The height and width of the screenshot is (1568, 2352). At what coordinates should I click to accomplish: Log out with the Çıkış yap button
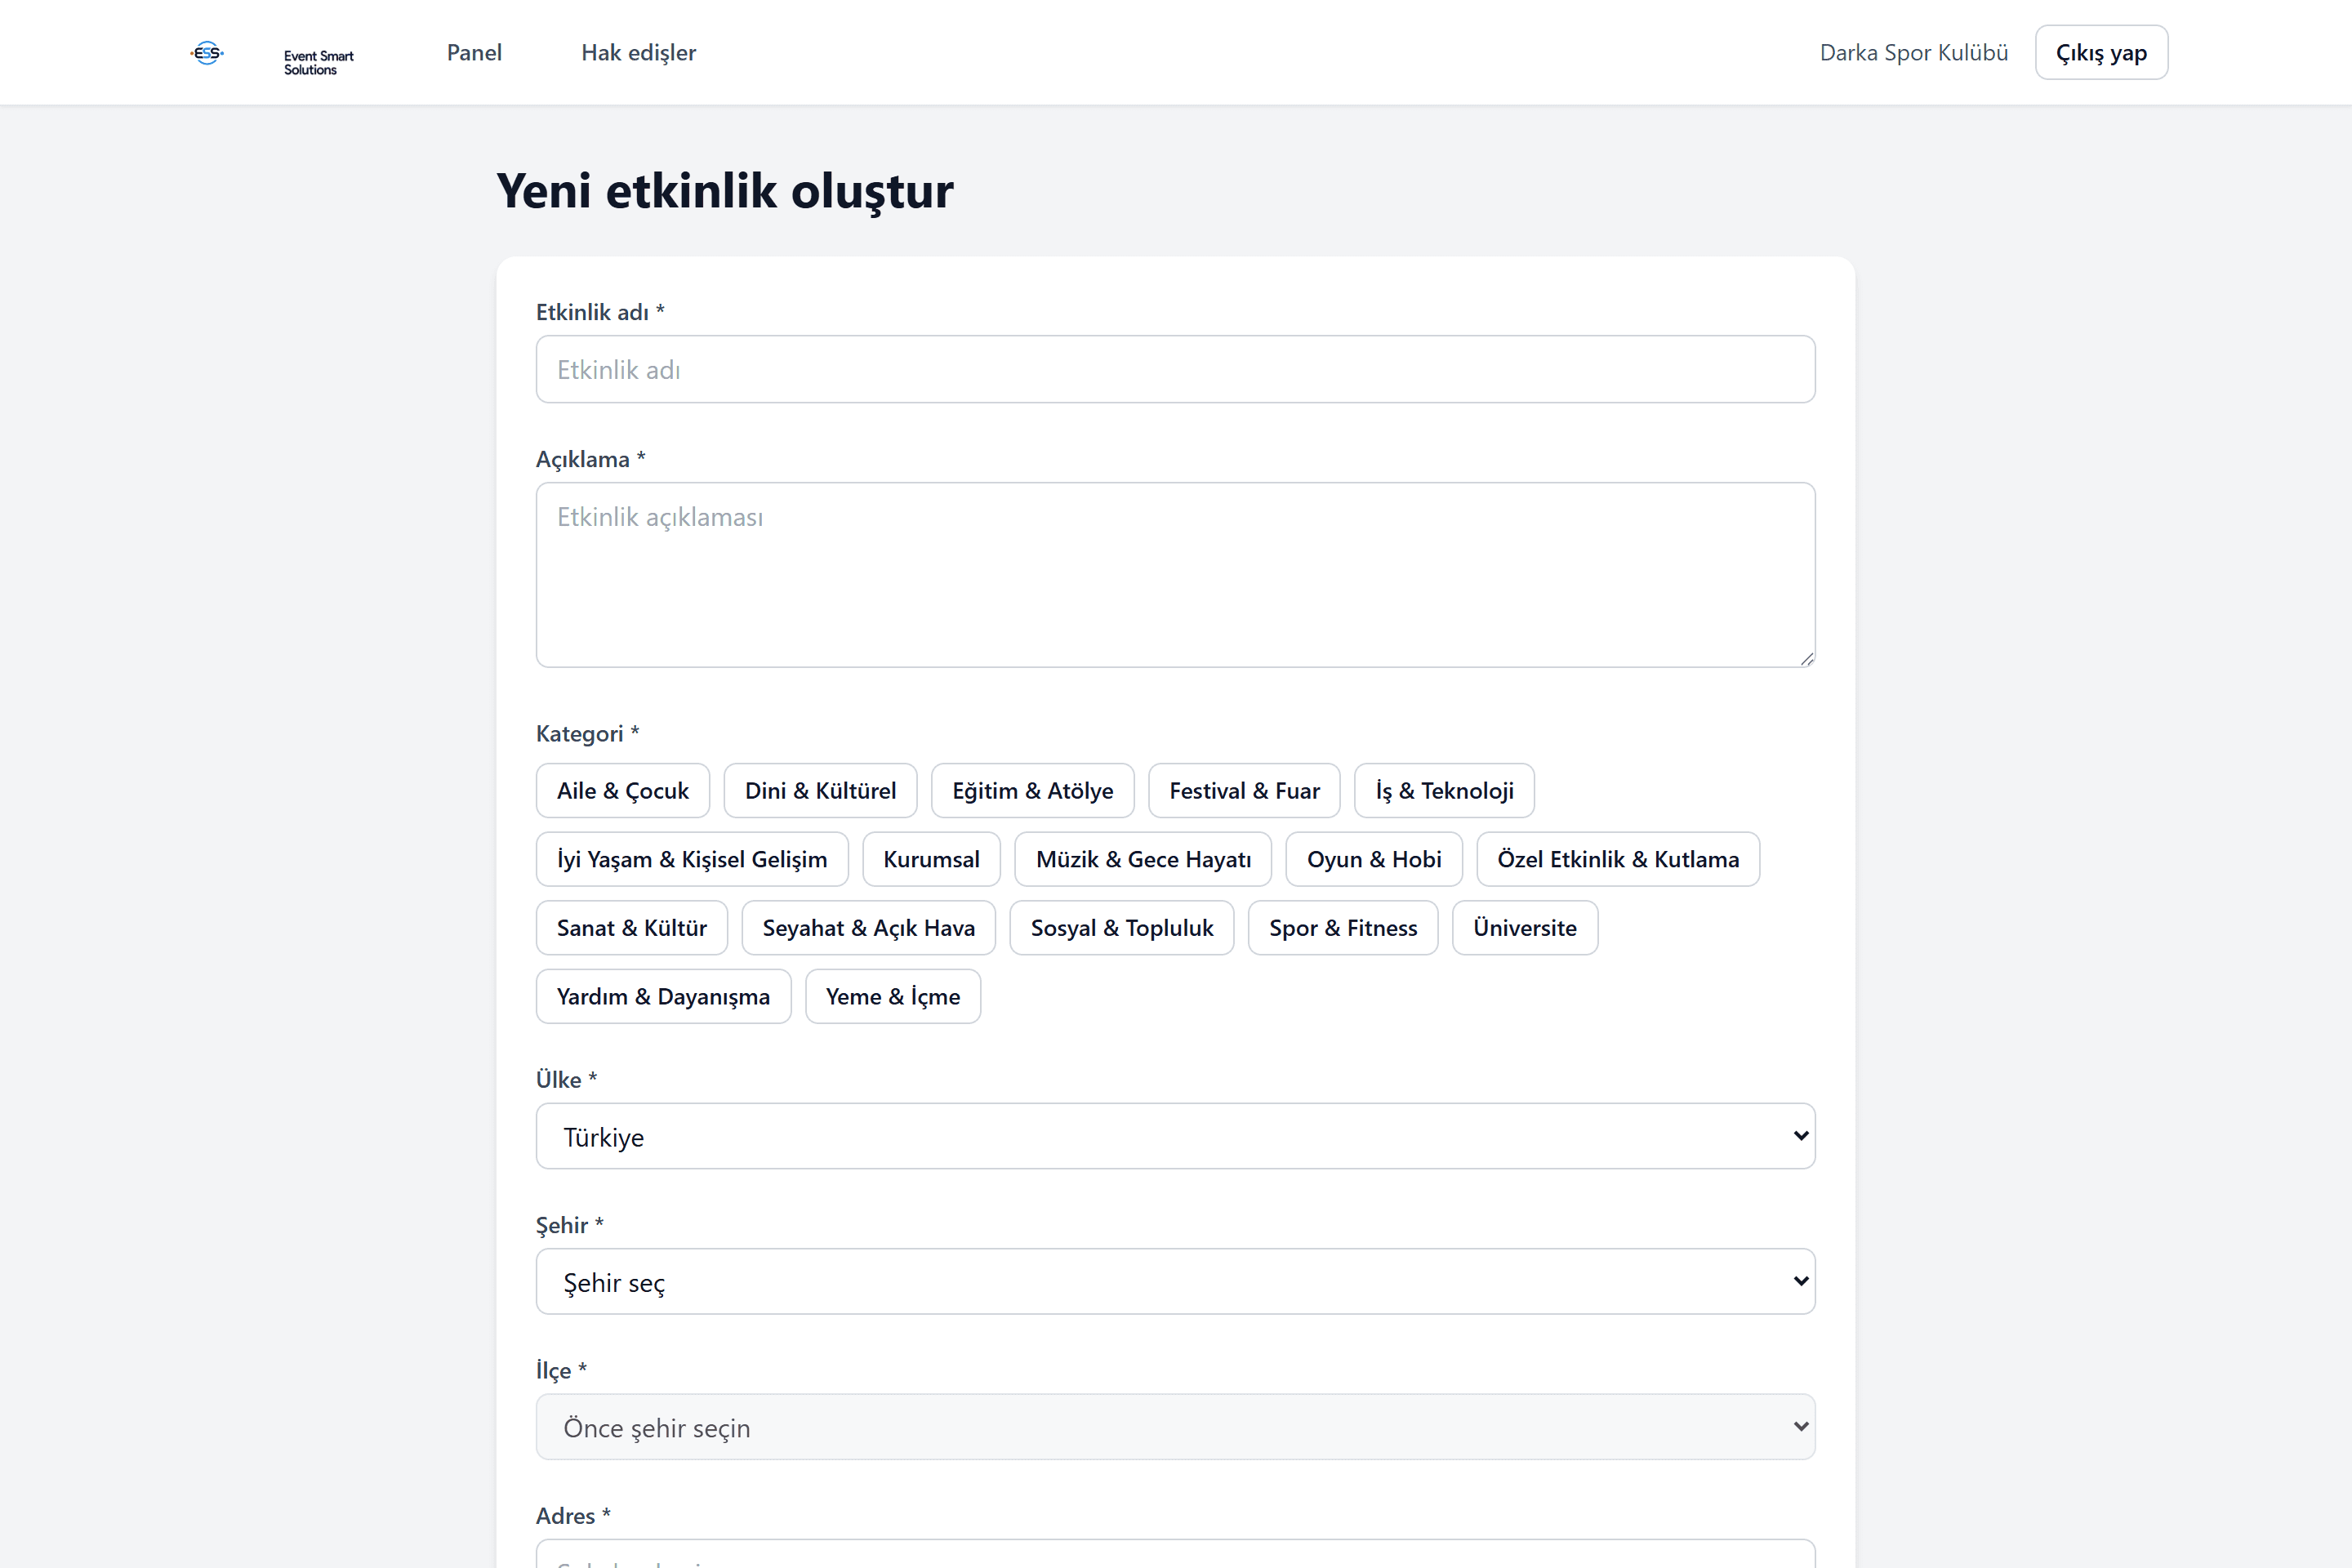tap(2101, 52)
